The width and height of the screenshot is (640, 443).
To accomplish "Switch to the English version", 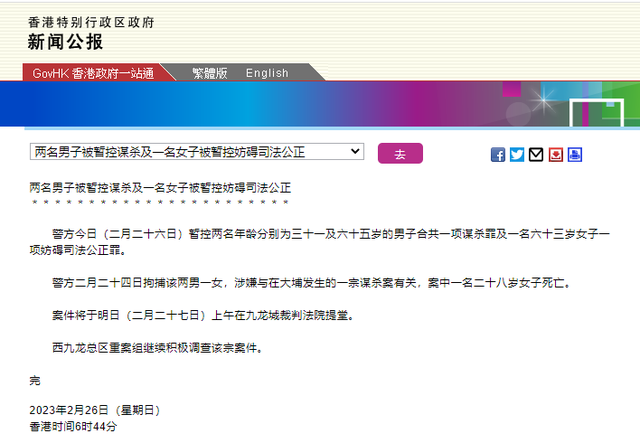I will pyautogui.click(x=267, y=73).
